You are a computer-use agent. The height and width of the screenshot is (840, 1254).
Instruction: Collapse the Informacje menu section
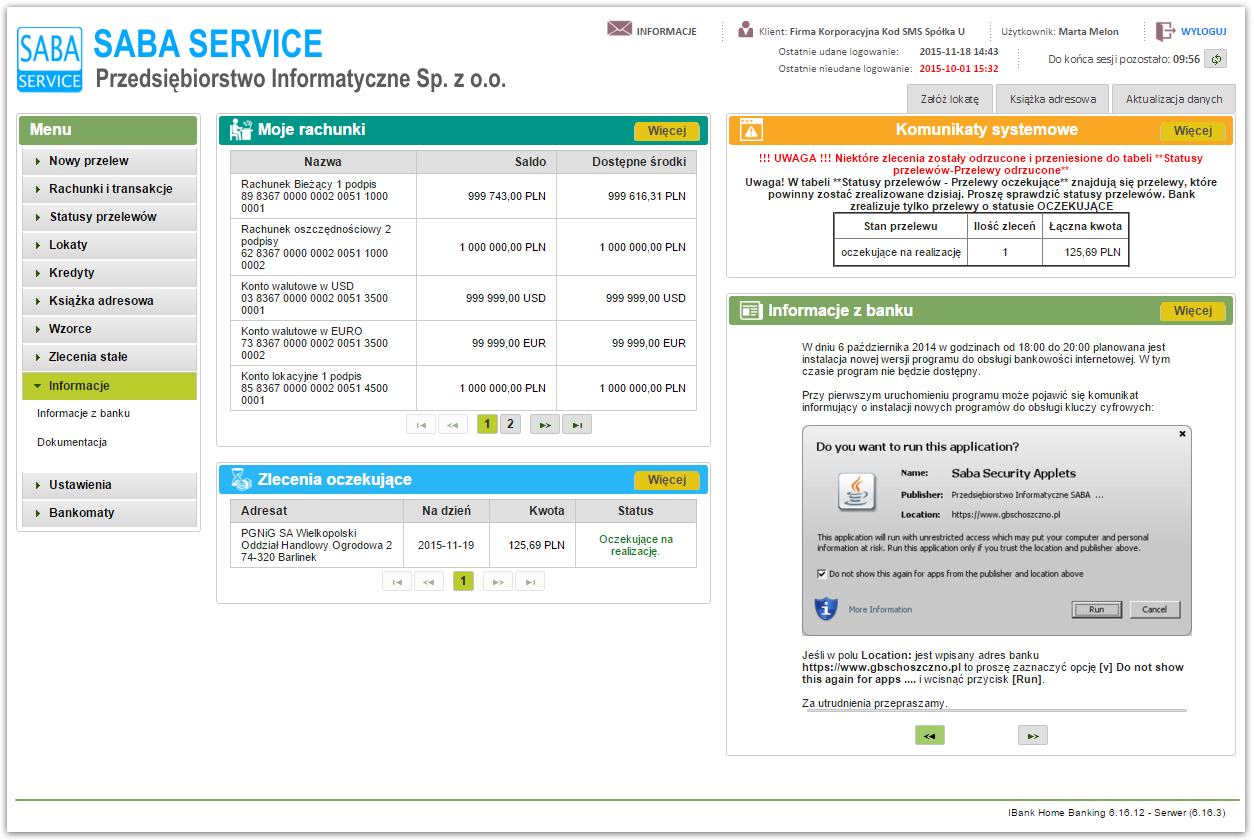109,386
